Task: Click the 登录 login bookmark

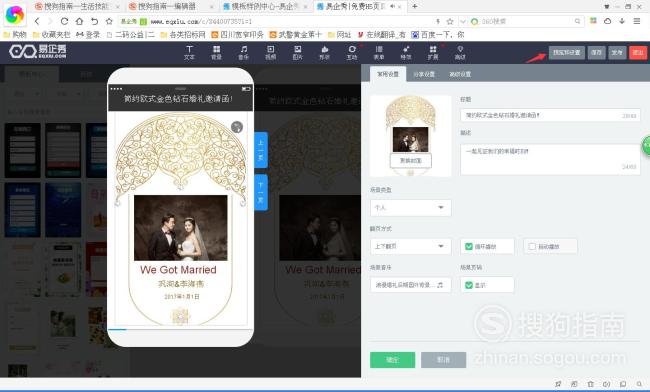Action: (x=88, y=35)
